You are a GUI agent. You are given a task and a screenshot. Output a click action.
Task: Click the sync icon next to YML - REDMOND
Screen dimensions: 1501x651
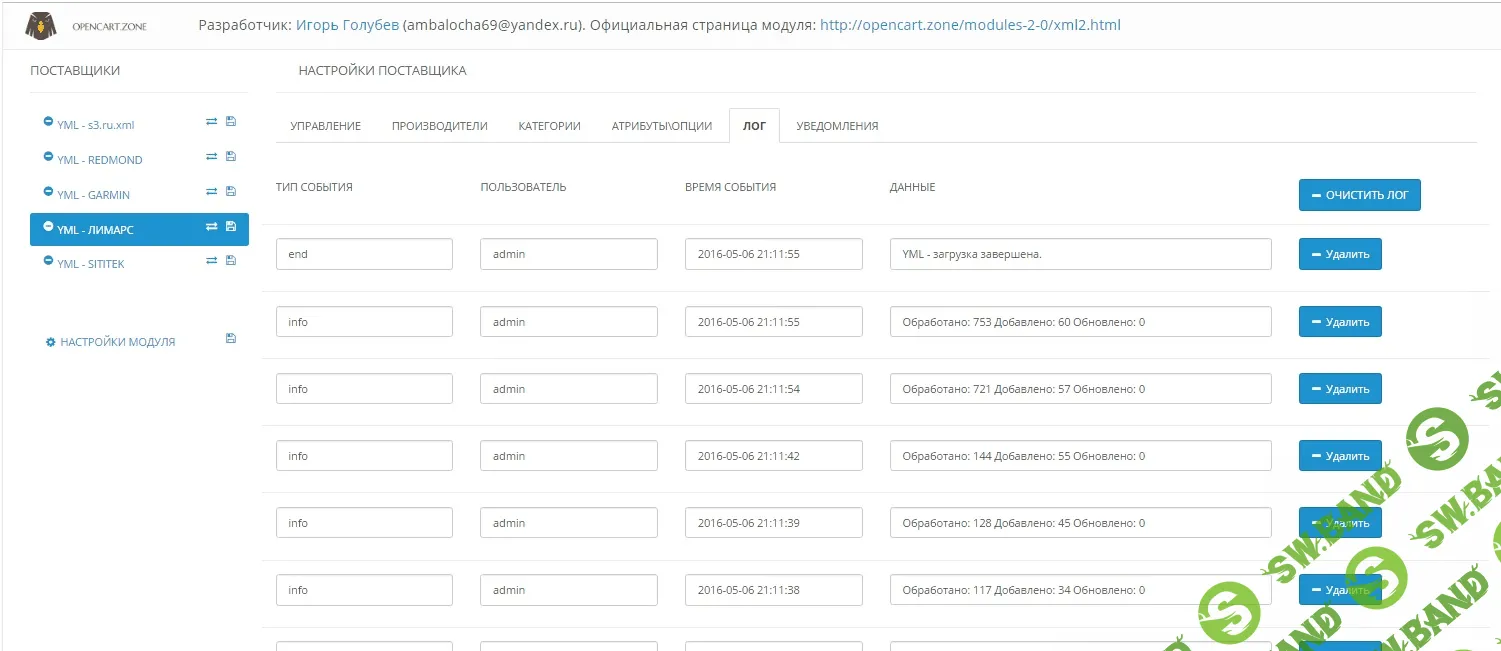tap(211, 156)
